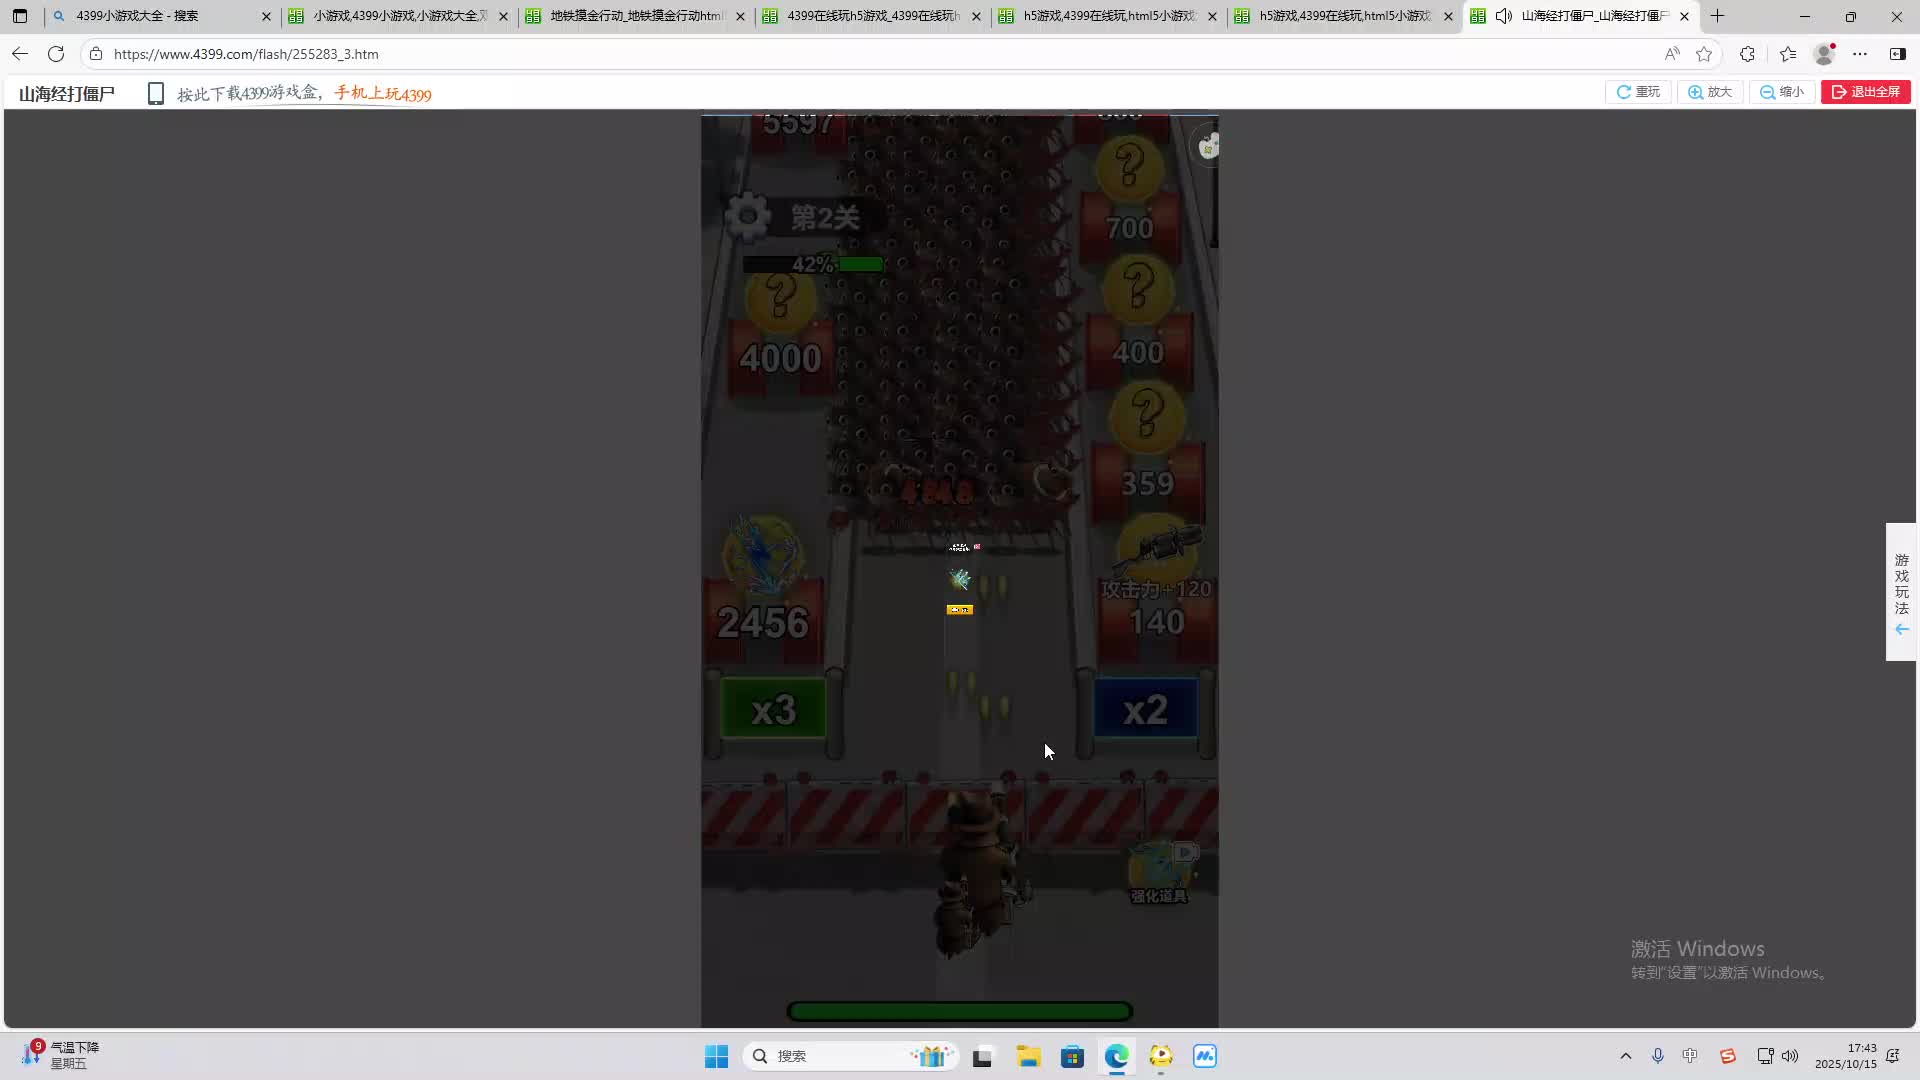Open File Explorer in taskbar
The width and height of the screenshot is (1920, 1080).
coord(1028,1056)
